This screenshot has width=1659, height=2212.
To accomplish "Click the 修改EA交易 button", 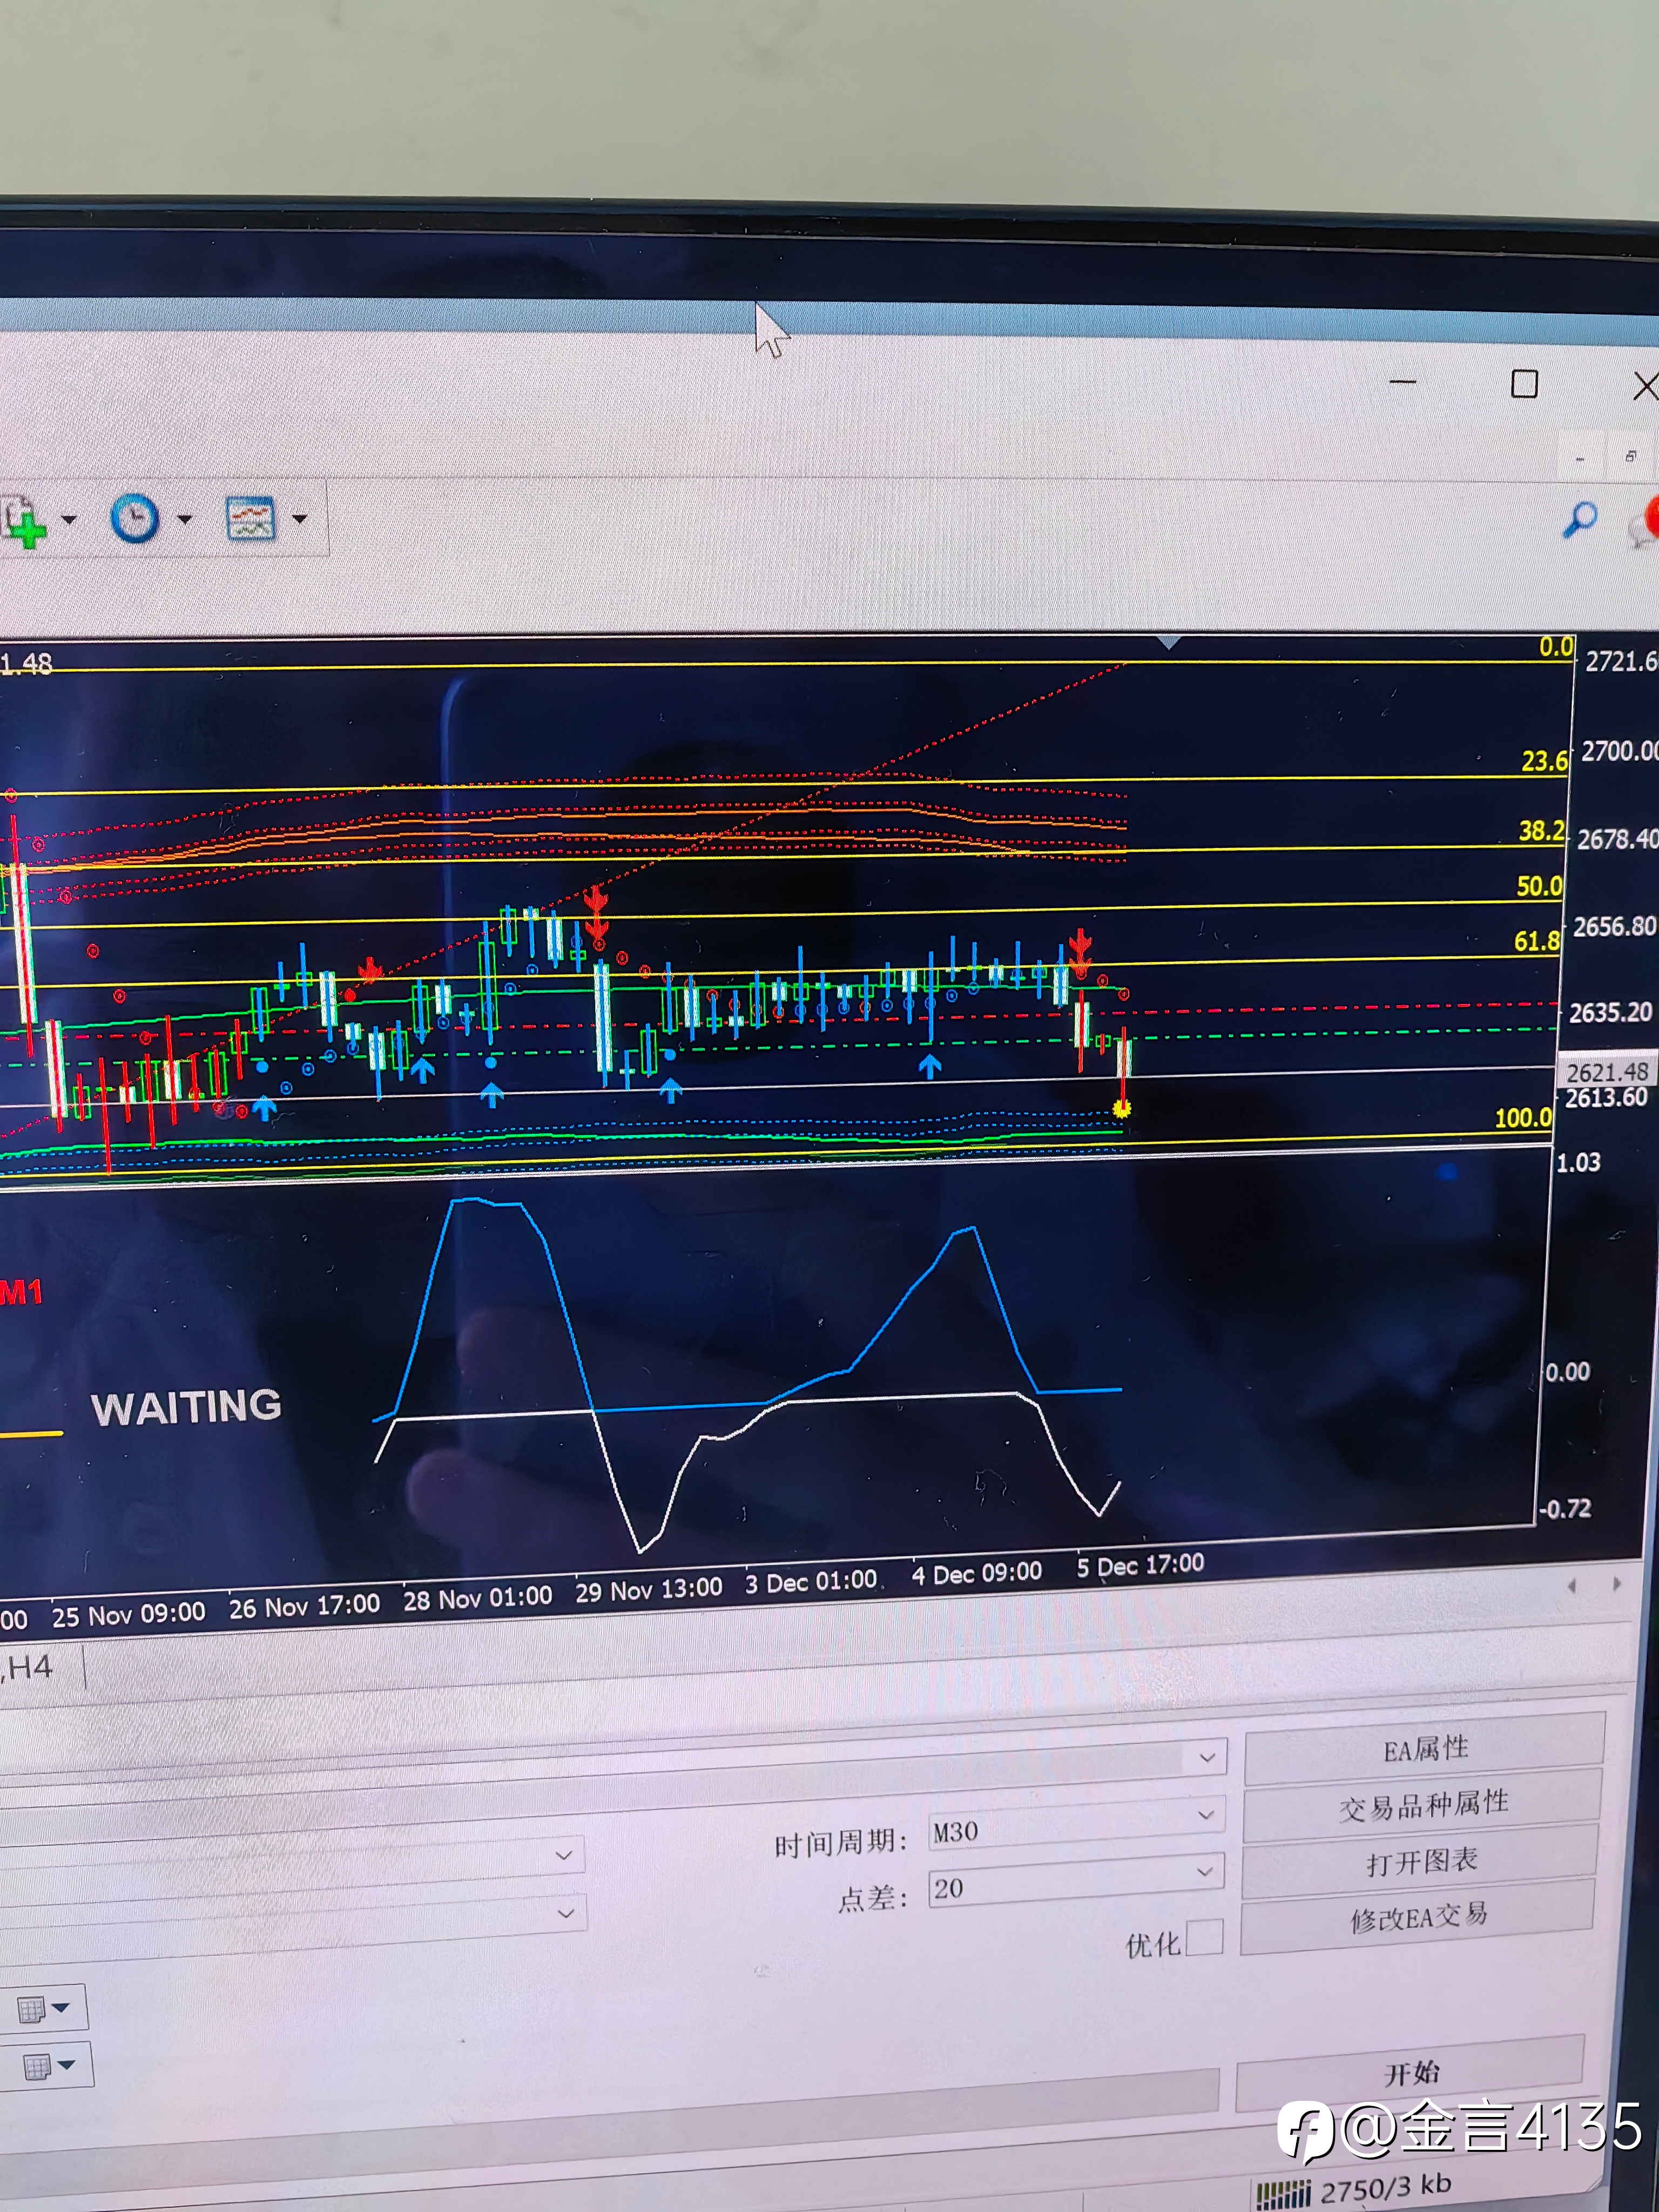I will tap(1418, 1918).
